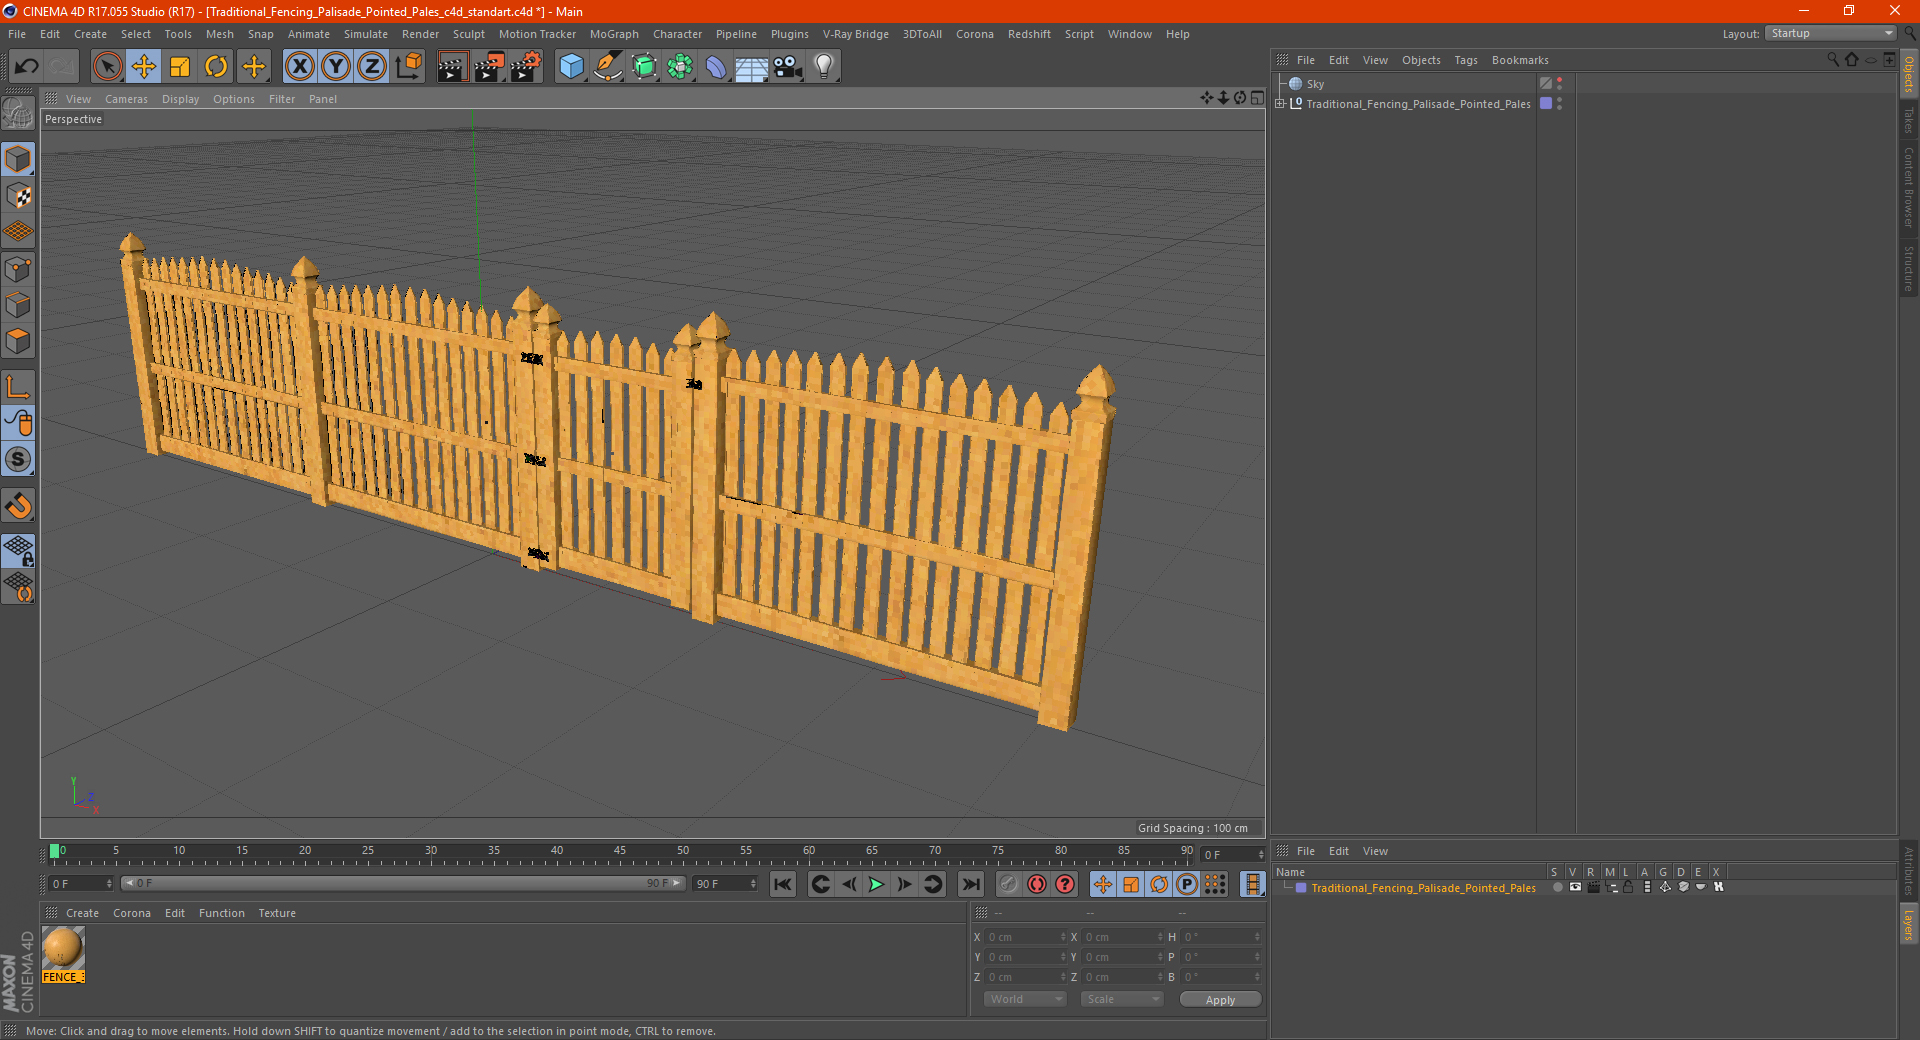Toggle Autokeying button
This screenshot has width=1920, height=1040.
click(x=1037, y=884)
